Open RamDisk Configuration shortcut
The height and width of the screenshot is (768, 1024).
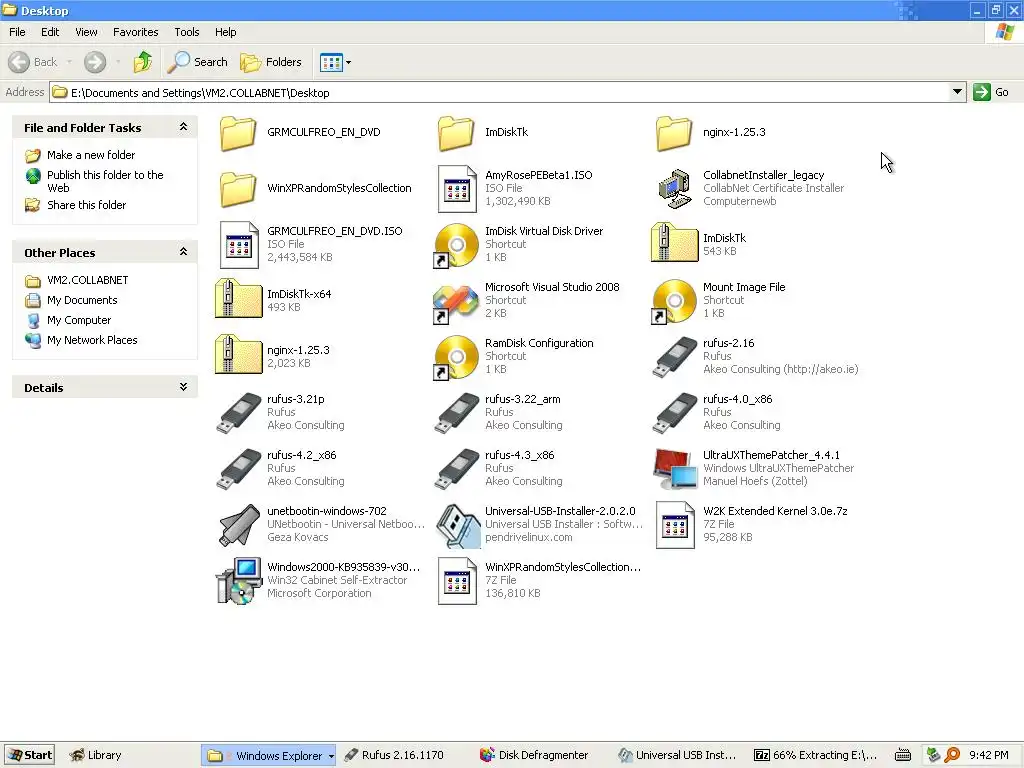pyautogui.click(x=456, y=357)
